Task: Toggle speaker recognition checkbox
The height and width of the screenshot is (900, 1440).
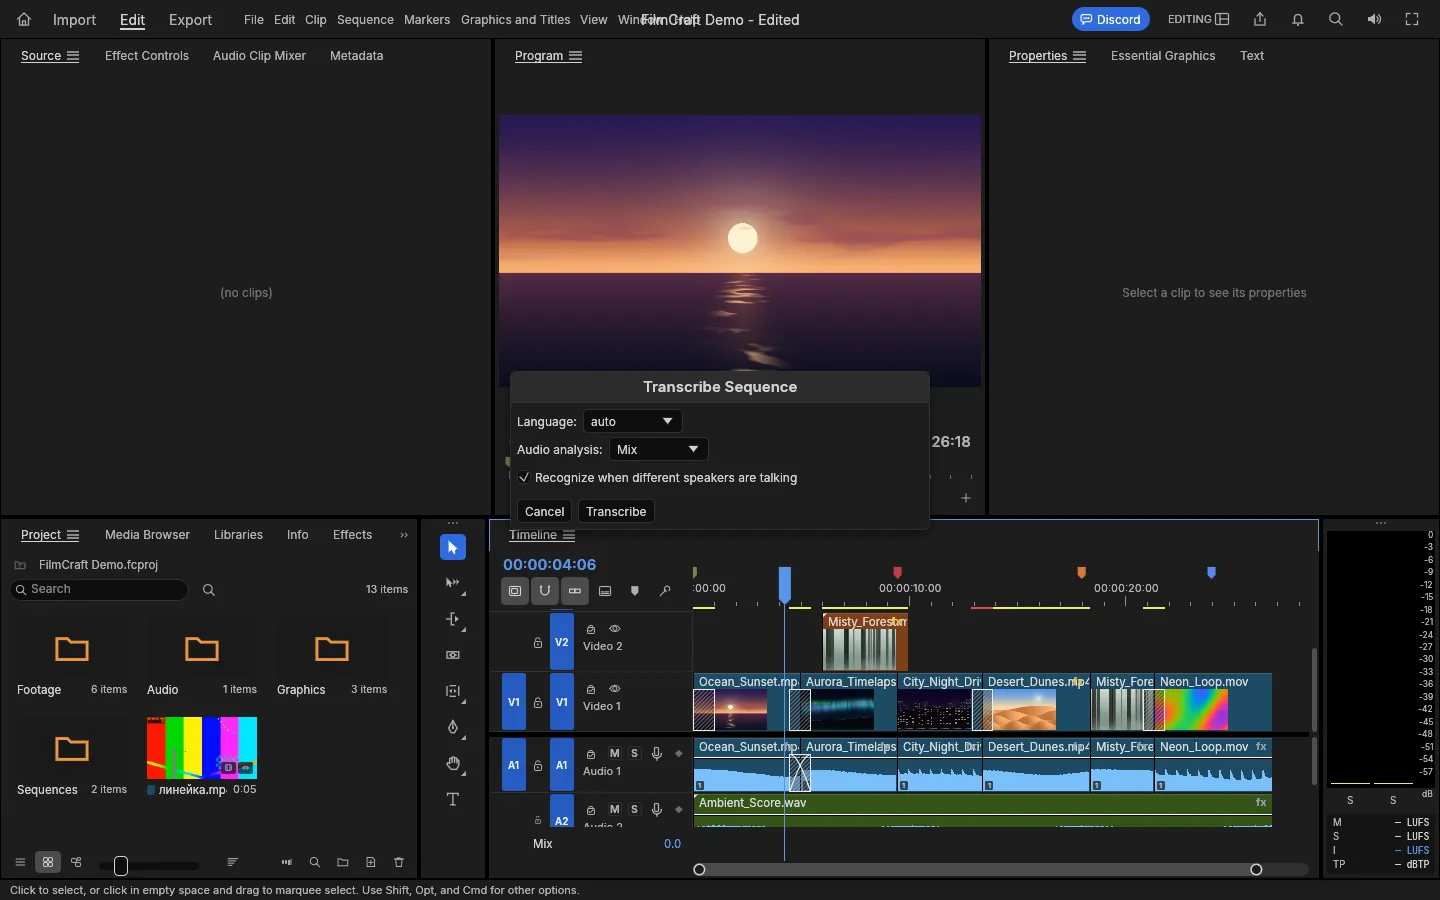Action: click(x=524, y=478)
